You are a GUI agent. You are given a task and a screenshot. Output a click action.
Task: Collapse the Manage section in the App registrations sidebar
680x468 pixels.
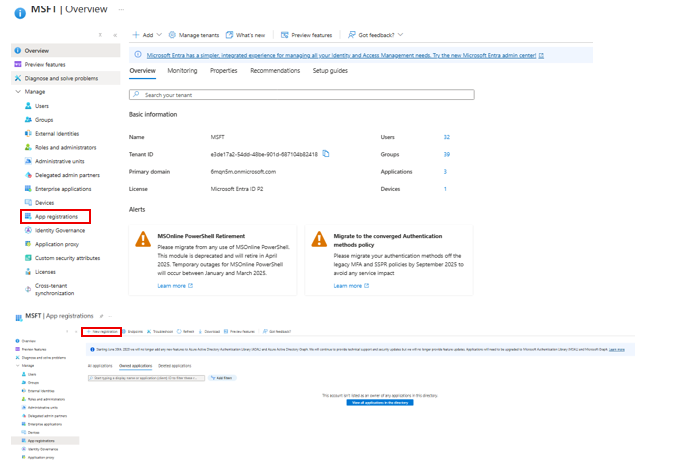(18, 366)
